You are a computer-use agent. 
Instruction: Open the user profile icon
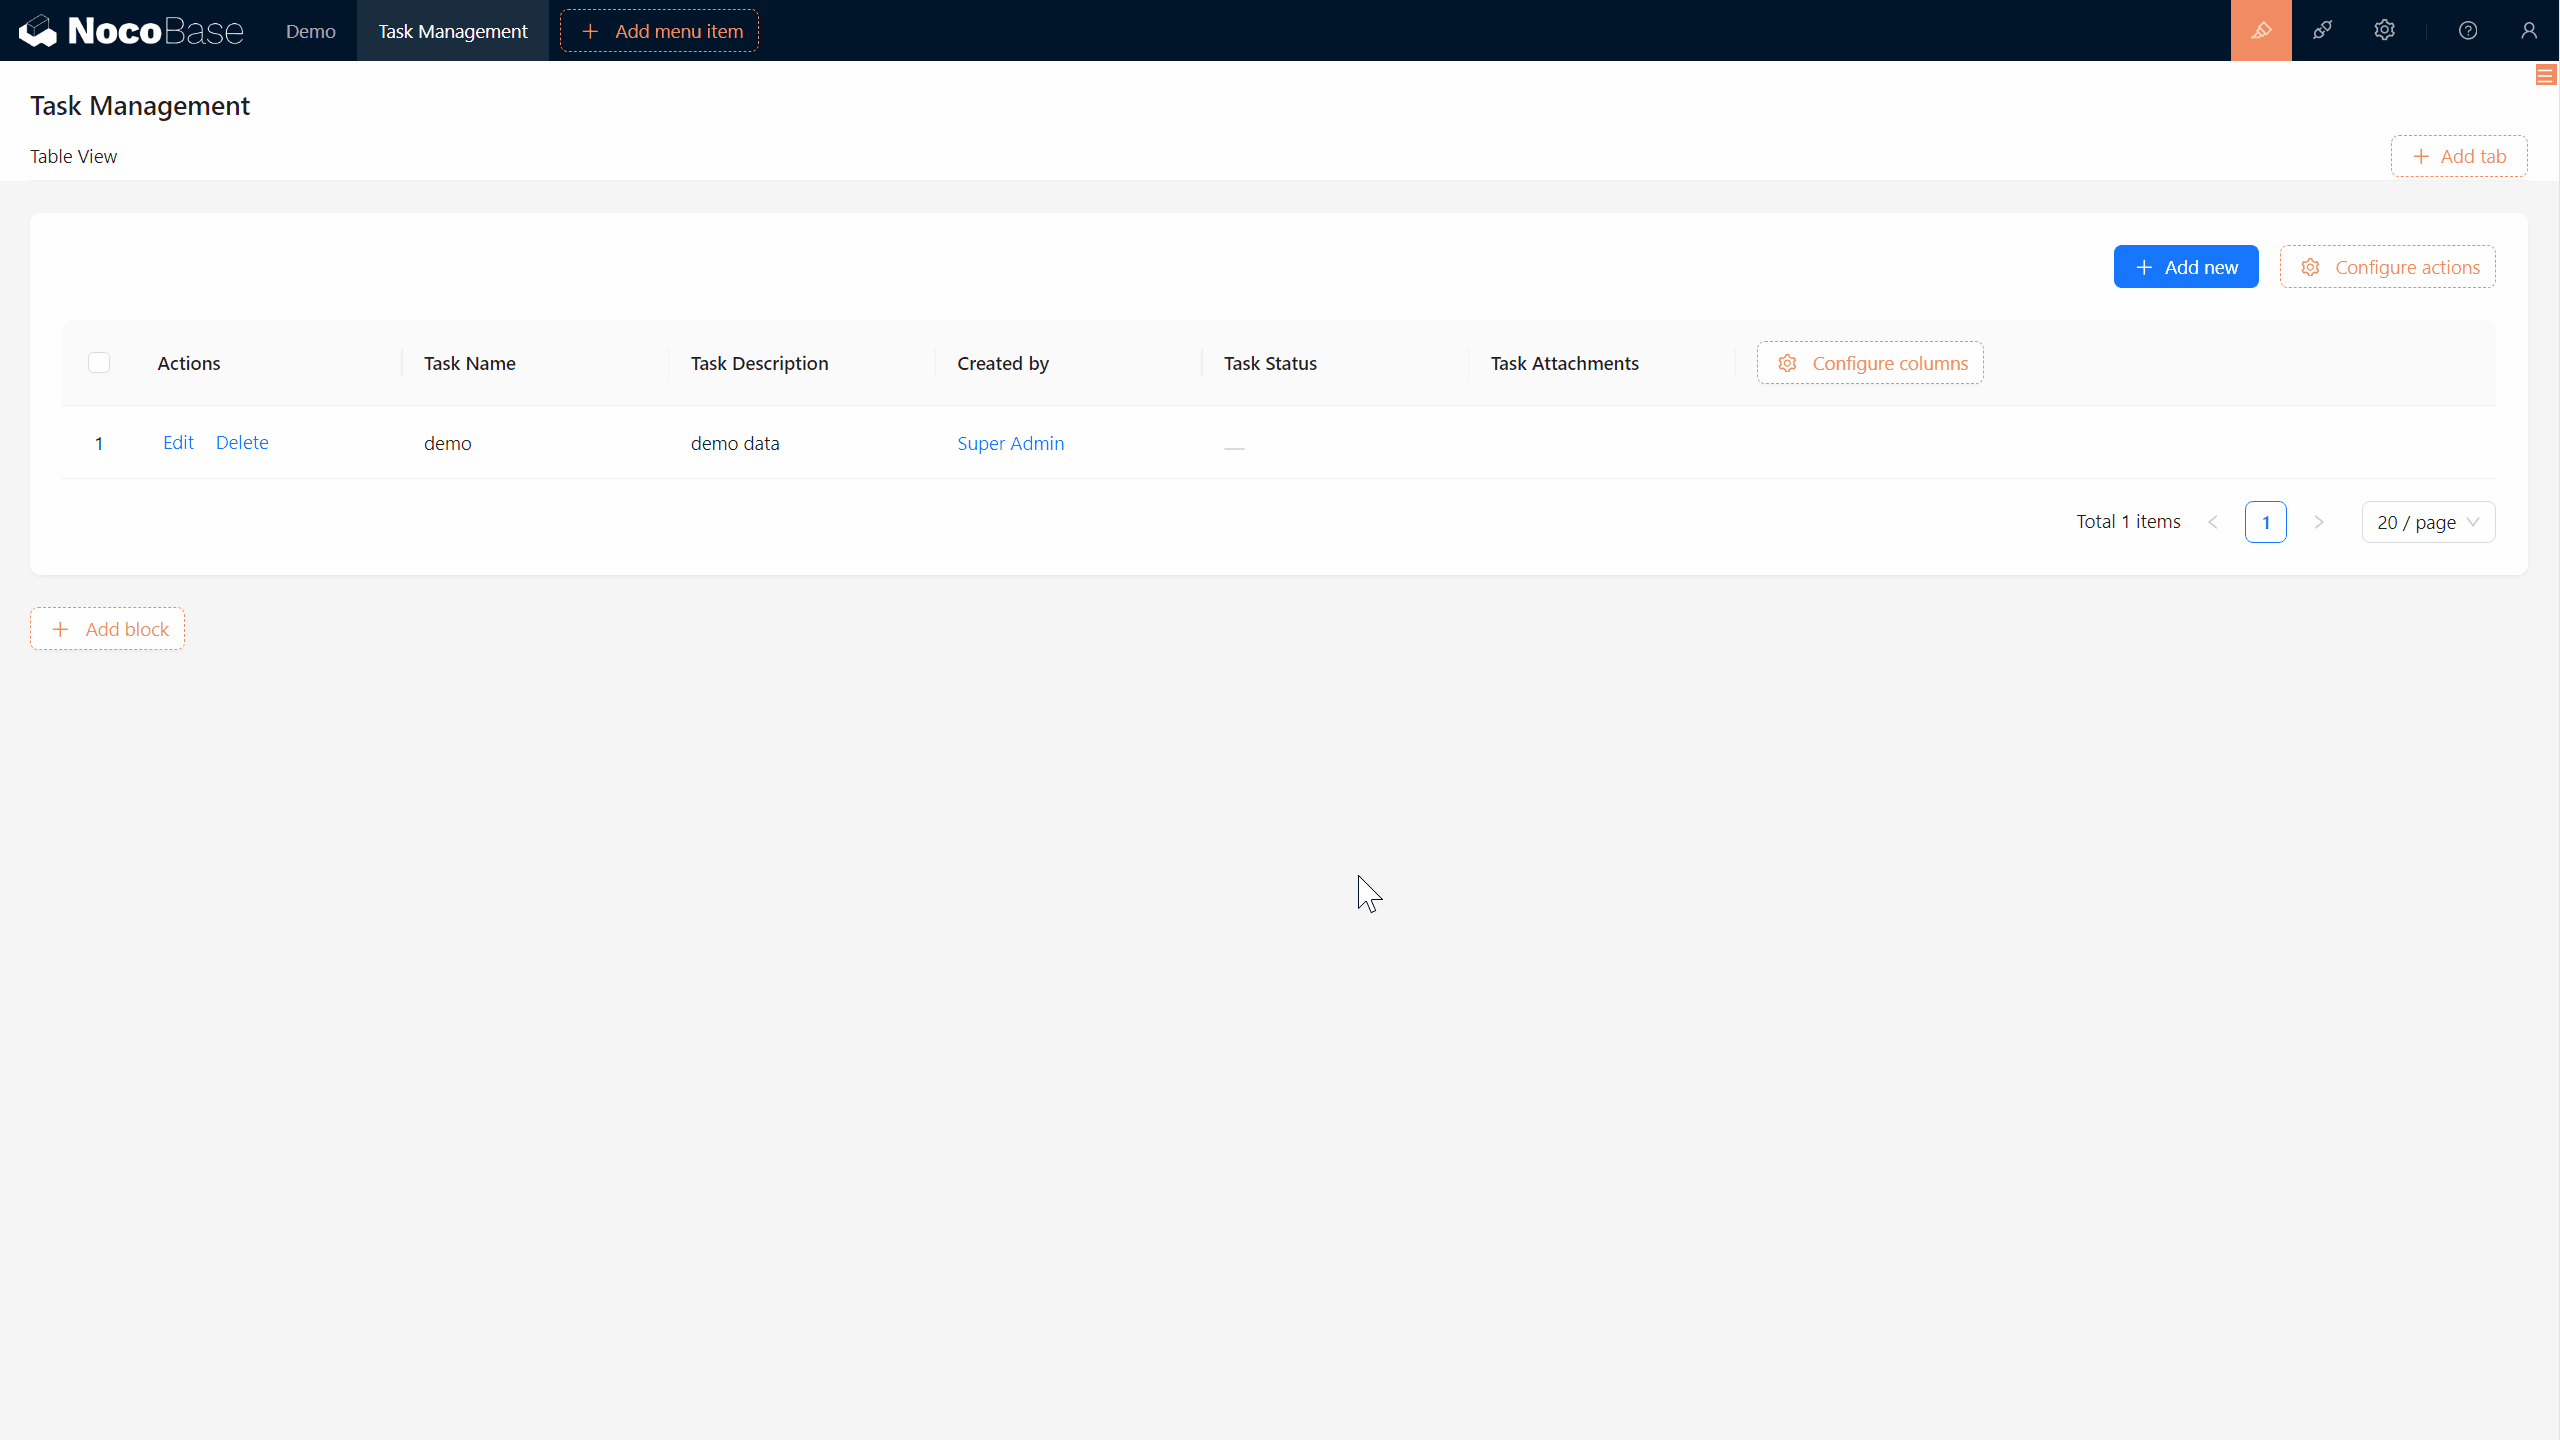click(x=2528, y=30)
